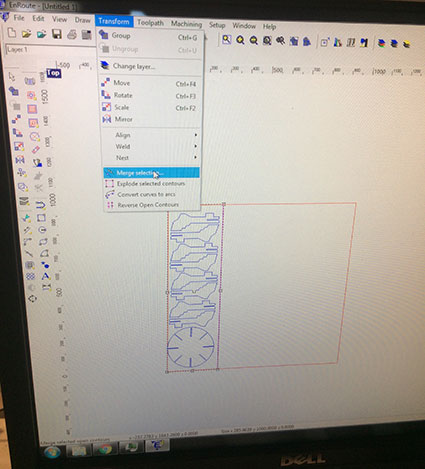Open the View menu
The height and width of the screenshot is (469, 425).
(59, 19)
